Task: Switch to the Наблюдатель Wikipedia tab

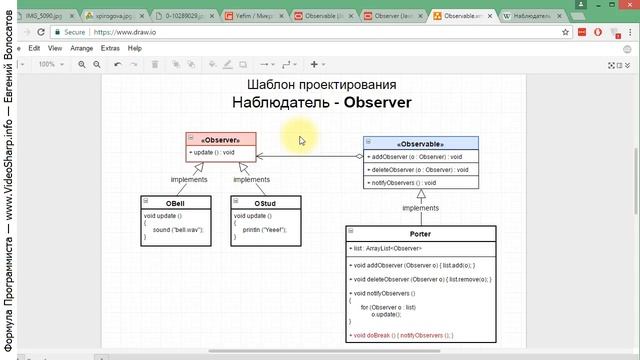Action: tap(532, 16)
